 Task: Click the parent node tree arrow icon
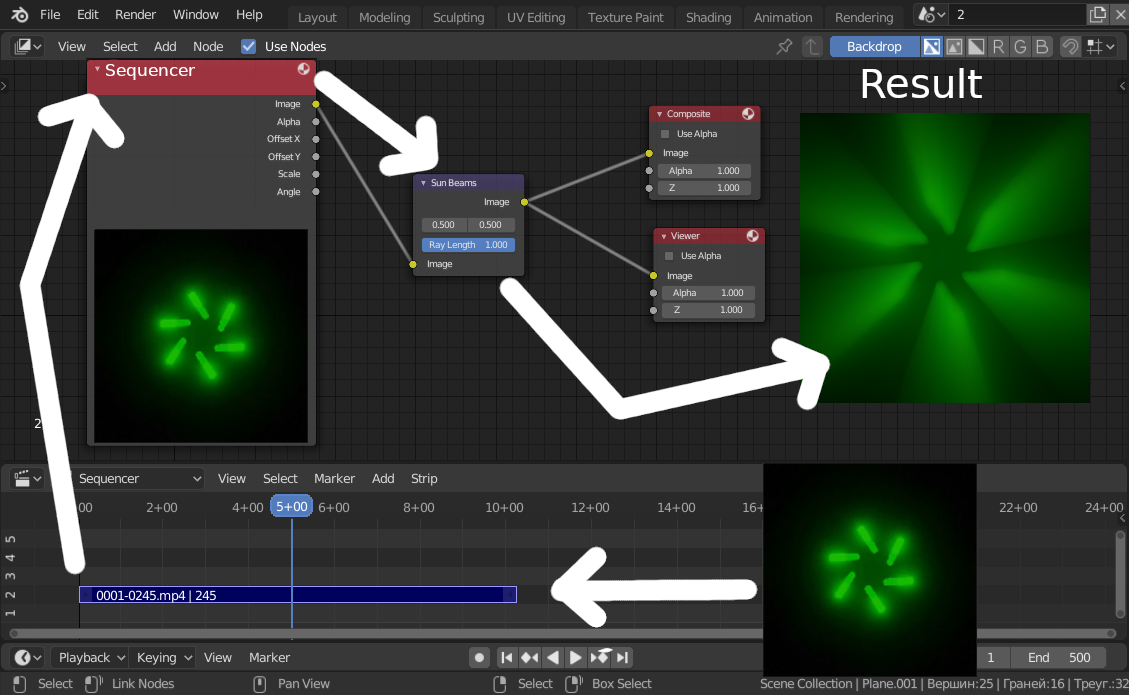[x=812, y=47]
